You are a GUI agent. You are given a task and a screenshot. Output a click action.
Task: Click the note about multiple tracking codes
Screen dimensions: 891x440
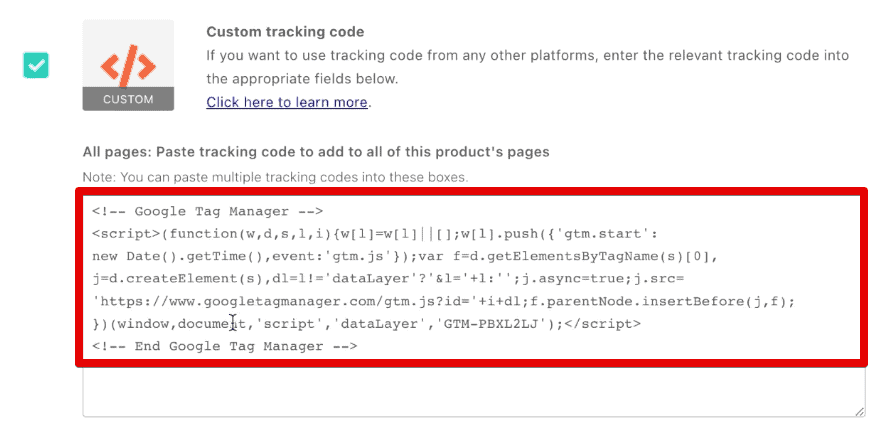click(x=276, y=177)
